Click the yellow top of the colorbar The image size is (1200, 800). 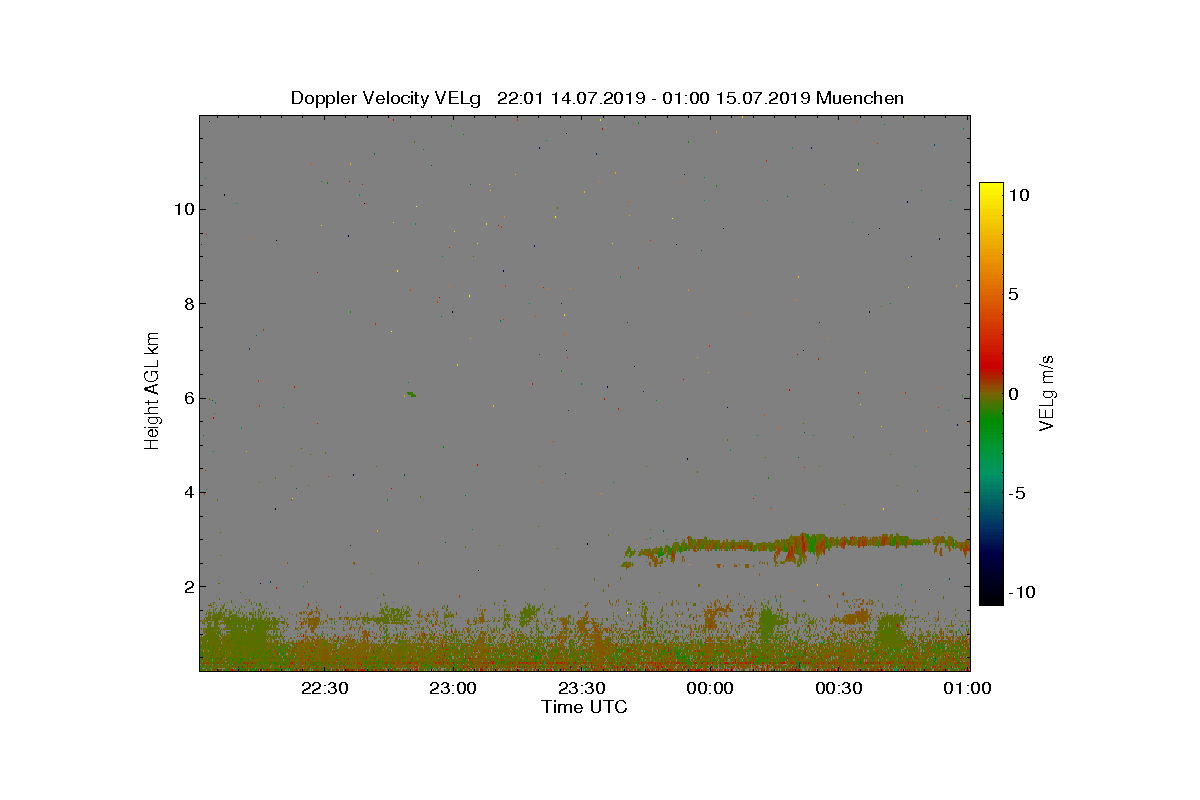tap(991, 192)
